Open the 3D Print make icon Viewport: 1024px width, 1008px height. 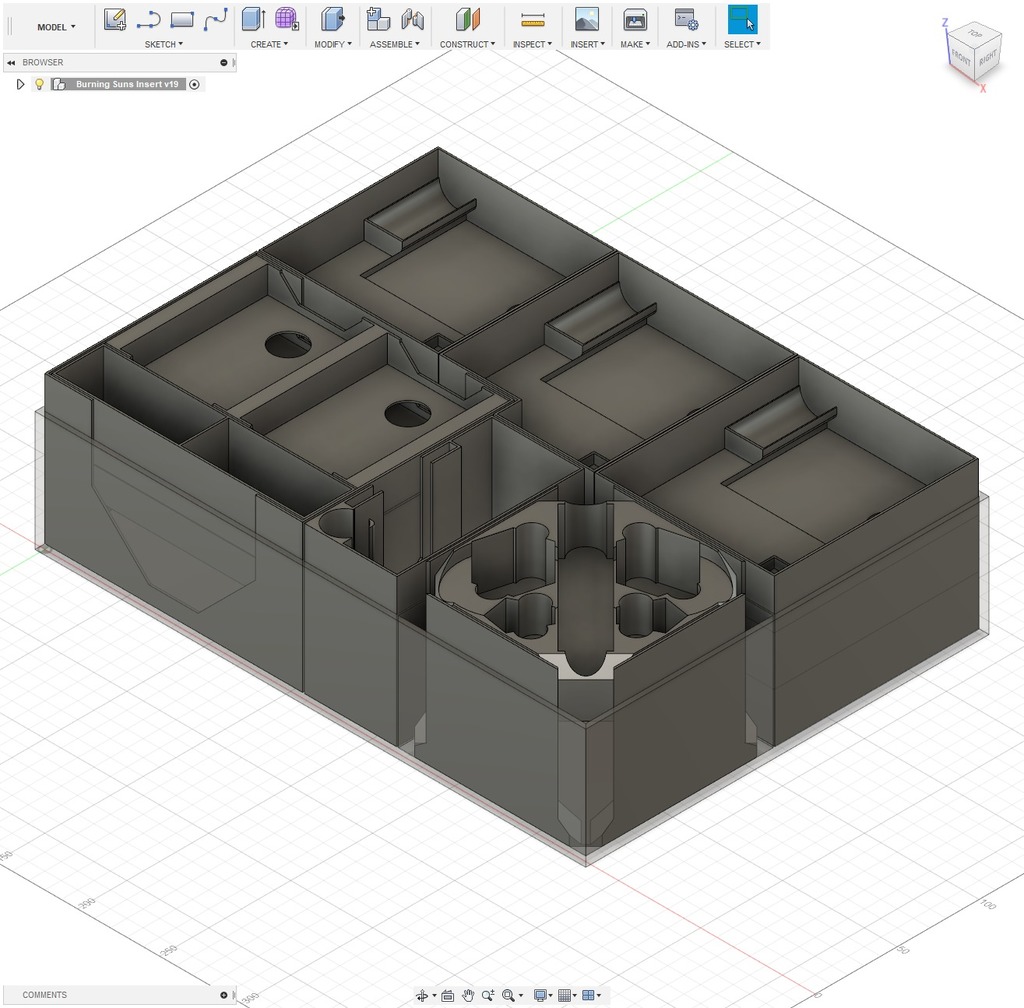(x=635, y=20)
